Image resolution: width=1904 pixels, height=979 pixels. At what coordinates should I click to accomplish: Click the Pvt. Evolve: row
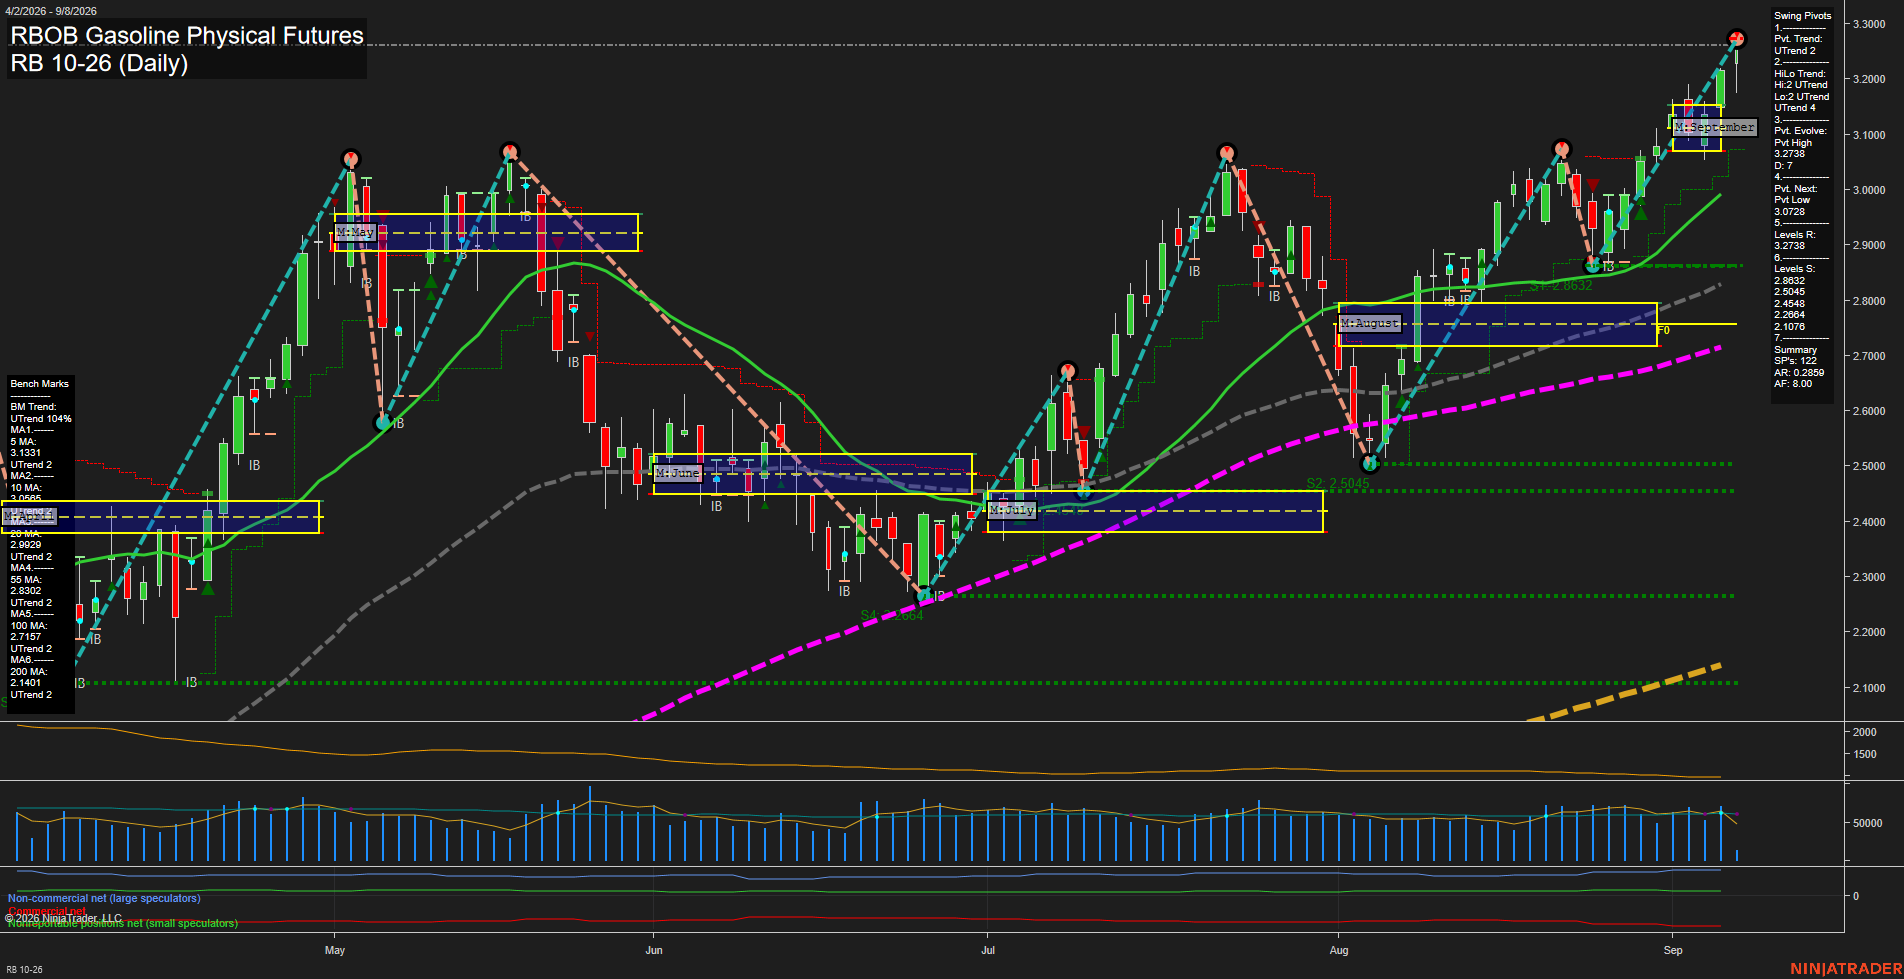(1800, 131)
